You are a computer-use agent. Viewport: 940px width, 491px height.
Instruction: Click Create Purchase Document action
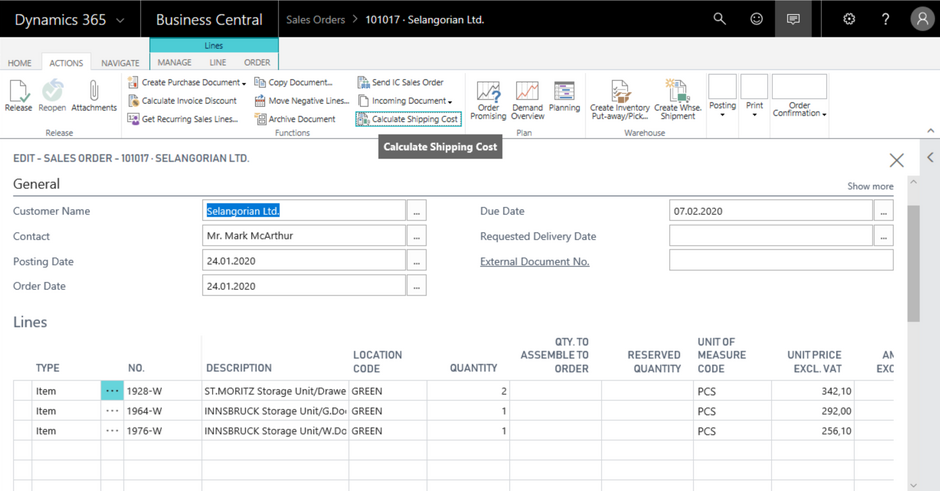186,83
